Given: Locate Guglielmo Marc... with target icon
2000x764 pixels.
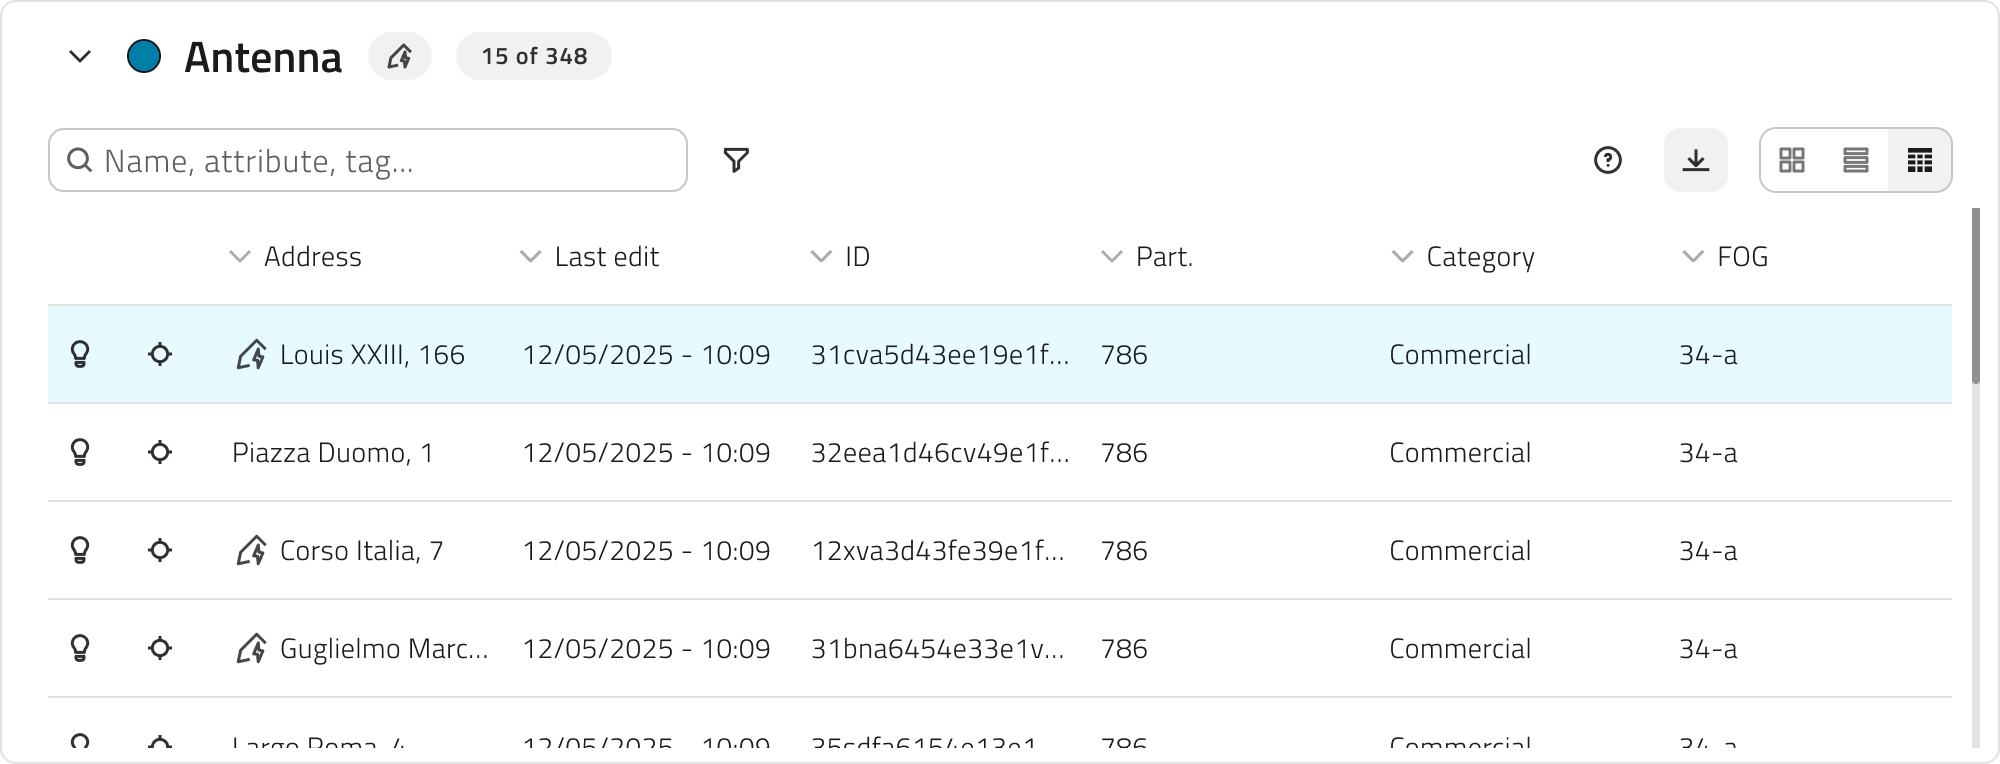Looking at the screenshot, I should pyautogui.click(x=160, y=649).
